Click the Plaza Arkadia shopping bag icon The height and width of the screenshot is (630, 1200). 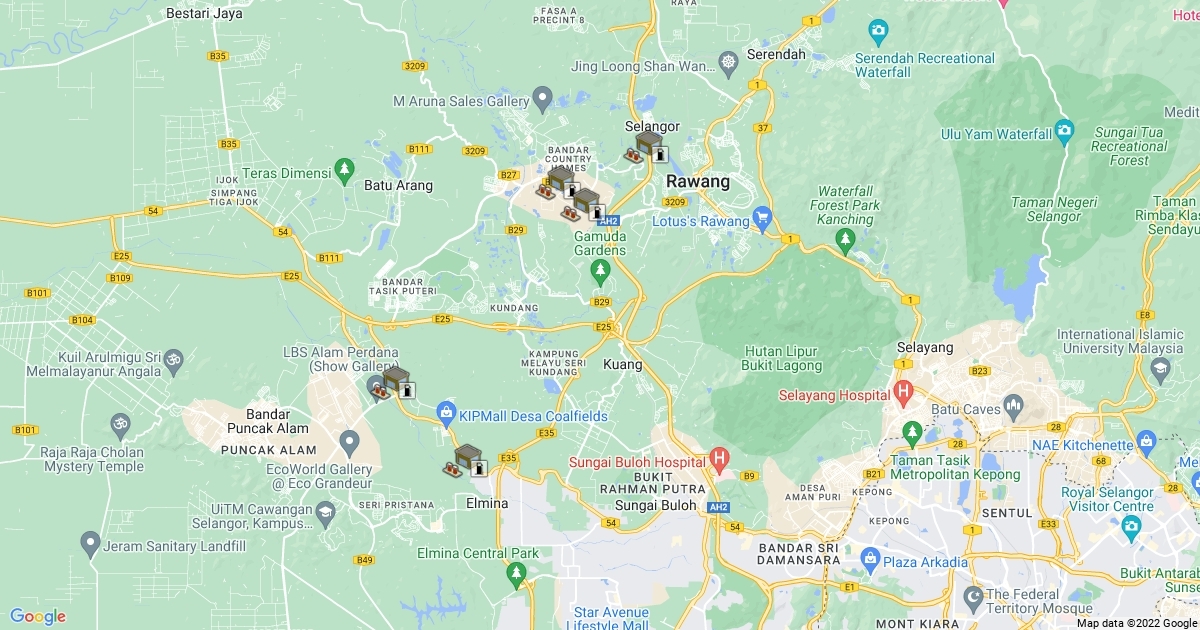click(x=869, y=558)
